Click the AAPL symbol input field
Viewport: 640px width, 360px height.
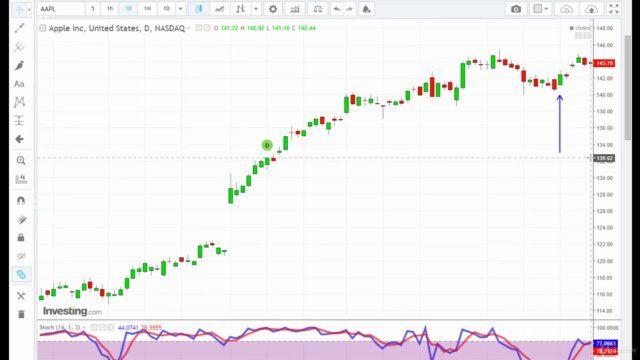click(61, 9)
